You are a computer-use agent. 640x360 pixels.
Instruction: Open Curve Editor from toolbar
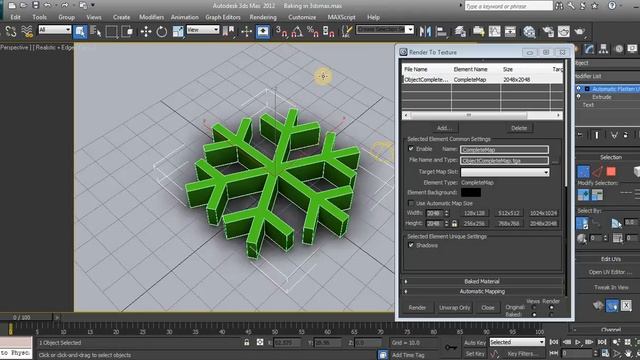494,31
